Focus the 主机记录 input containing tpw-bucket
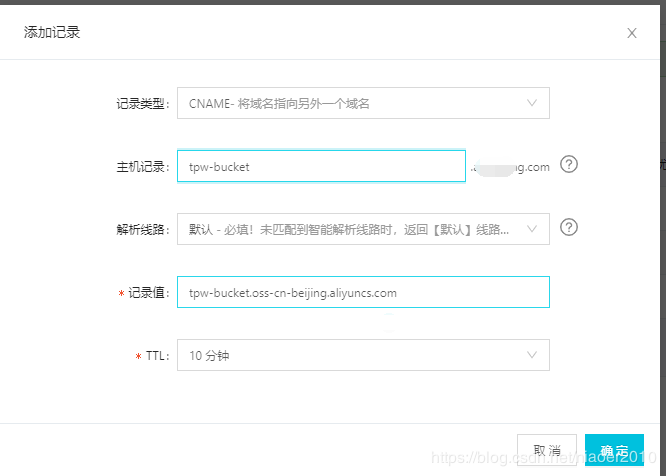 320,167
